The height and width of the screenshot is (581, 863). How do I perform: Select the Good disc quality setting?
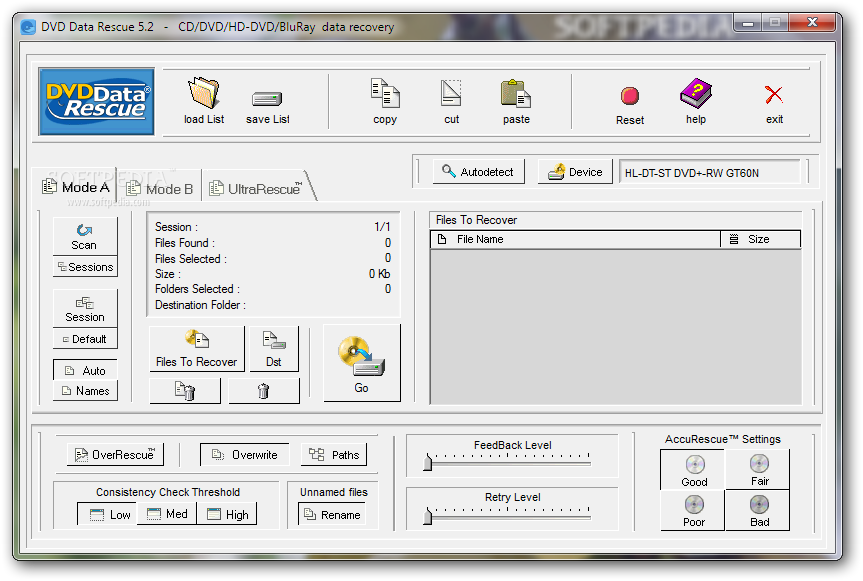point(692,470)
